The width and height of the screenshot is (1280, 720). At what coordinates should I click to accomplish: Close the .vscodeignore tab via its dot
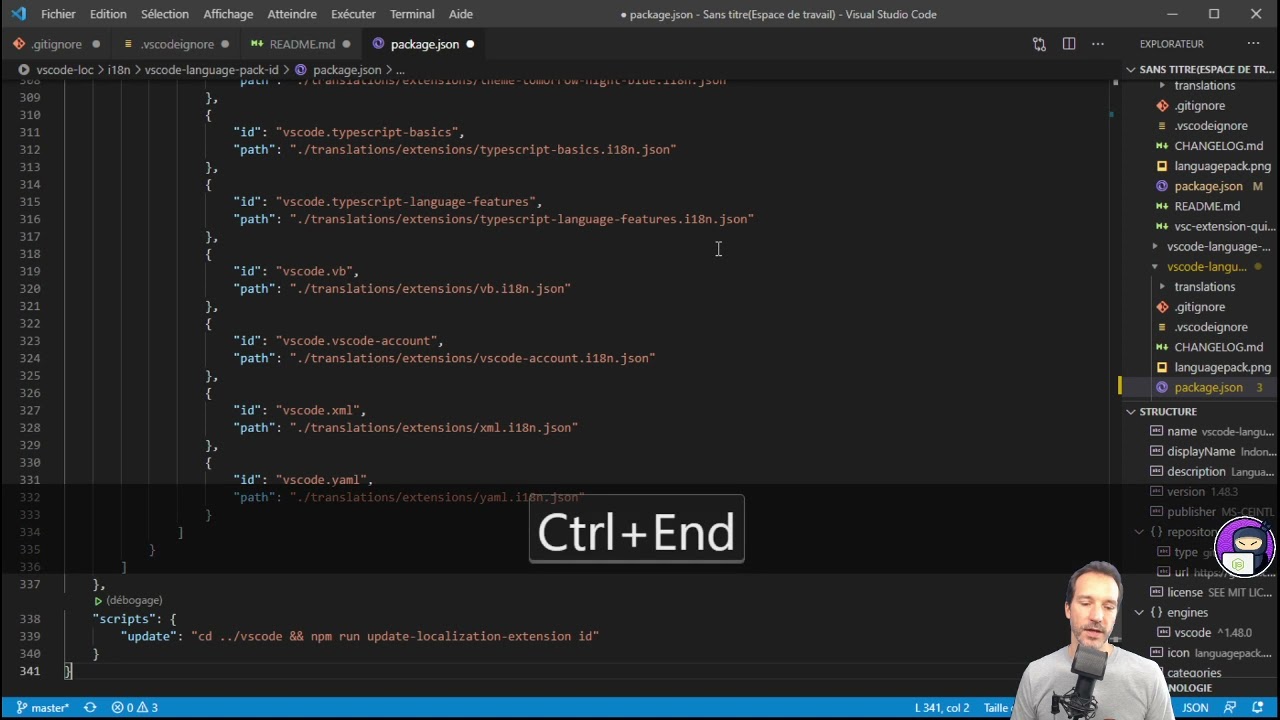tap(225, 44)
